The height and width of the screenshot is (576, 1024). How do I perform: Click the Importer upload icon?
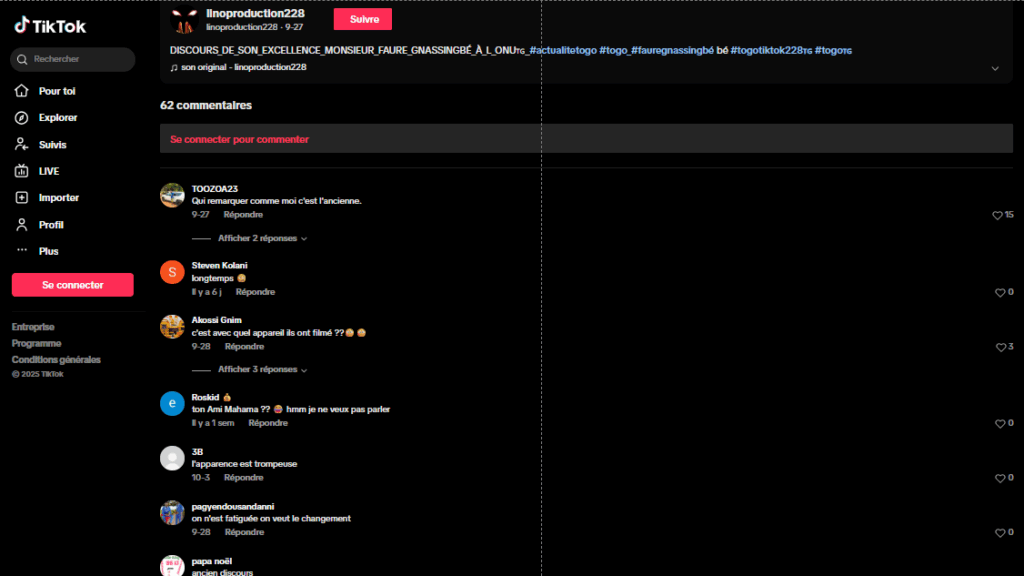tap(21, 198)
